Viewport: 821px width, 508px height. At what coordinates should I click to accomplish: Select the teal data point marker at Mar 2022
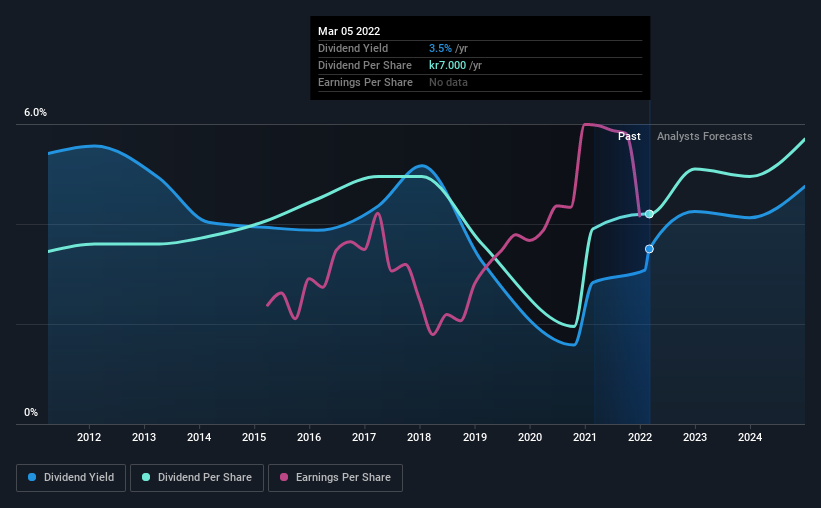[x=649, y=214]
